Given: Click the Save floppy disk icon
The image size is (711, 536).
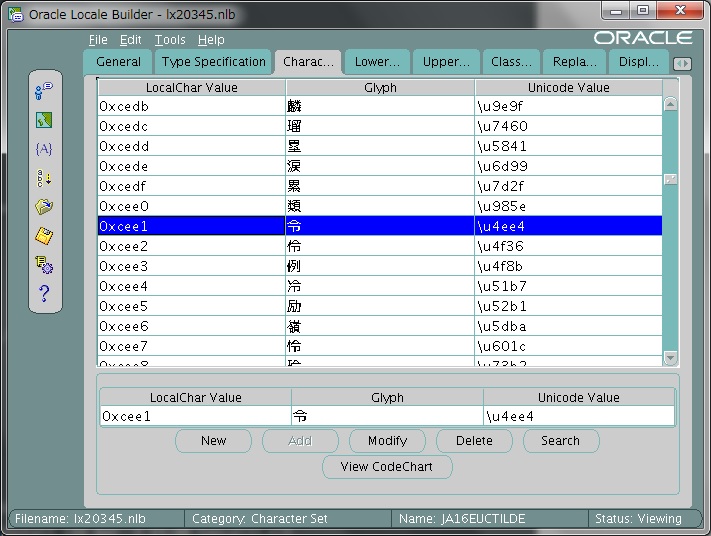Looking at the screenshot, I should click(44, 236).
